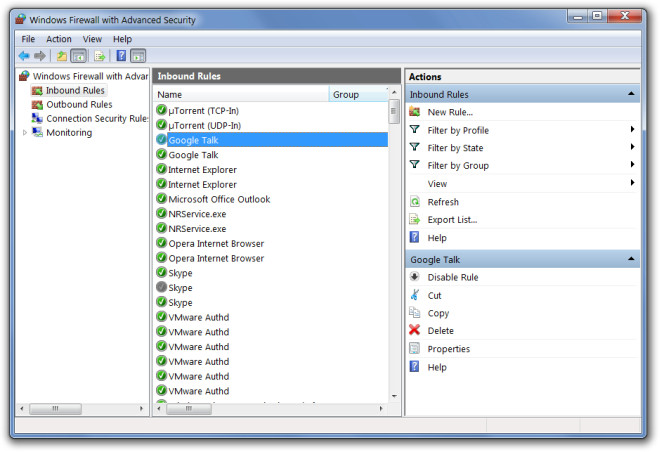Minimize the Windows Firewall window

(578, 17)
